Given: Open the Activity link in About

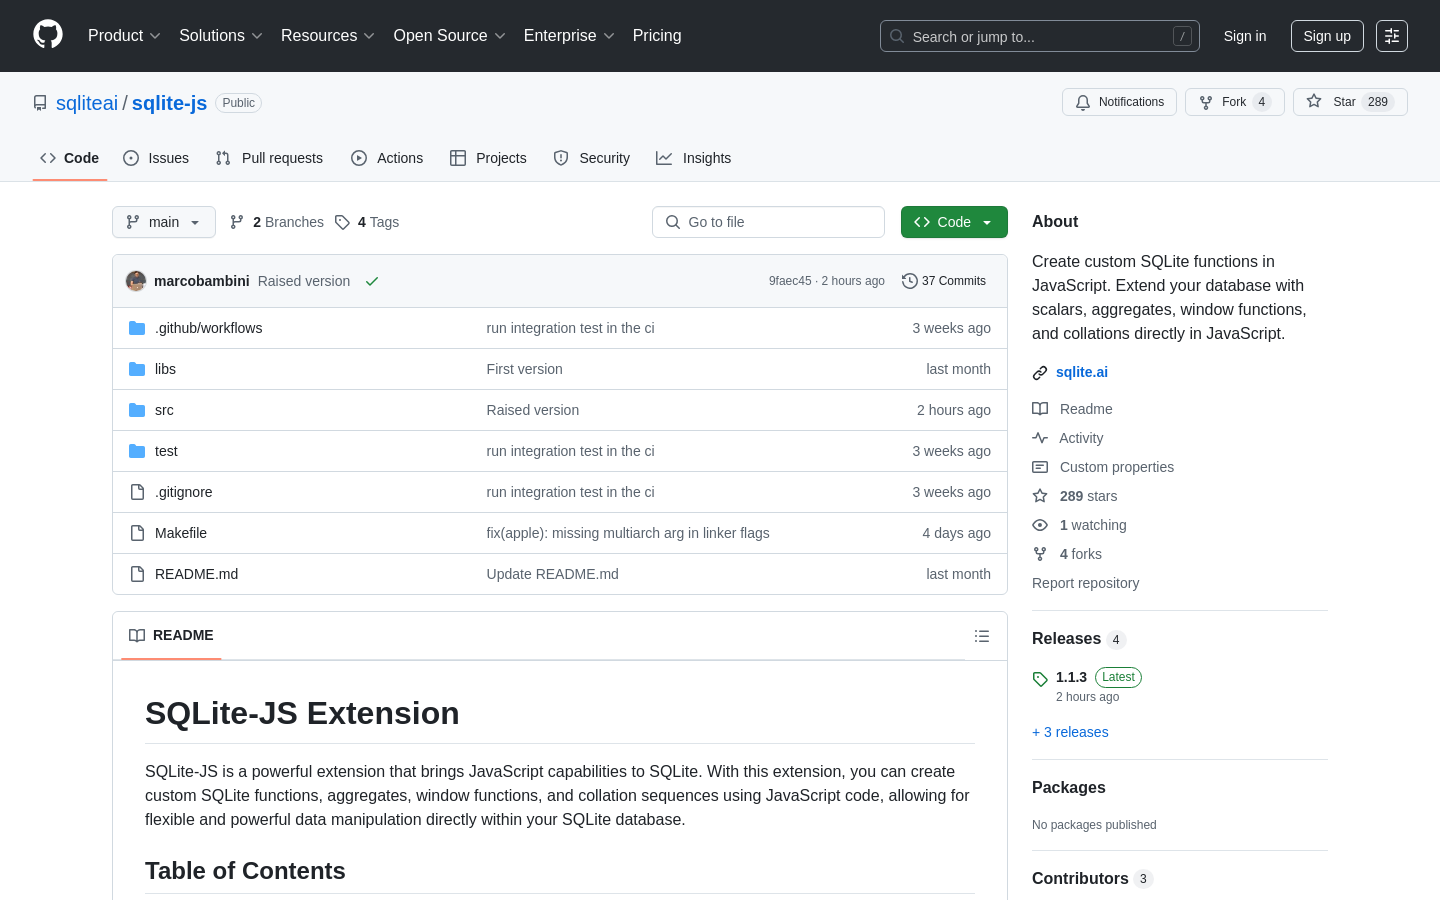Looking at the screenshot, I should click(x=1068, y=438).
